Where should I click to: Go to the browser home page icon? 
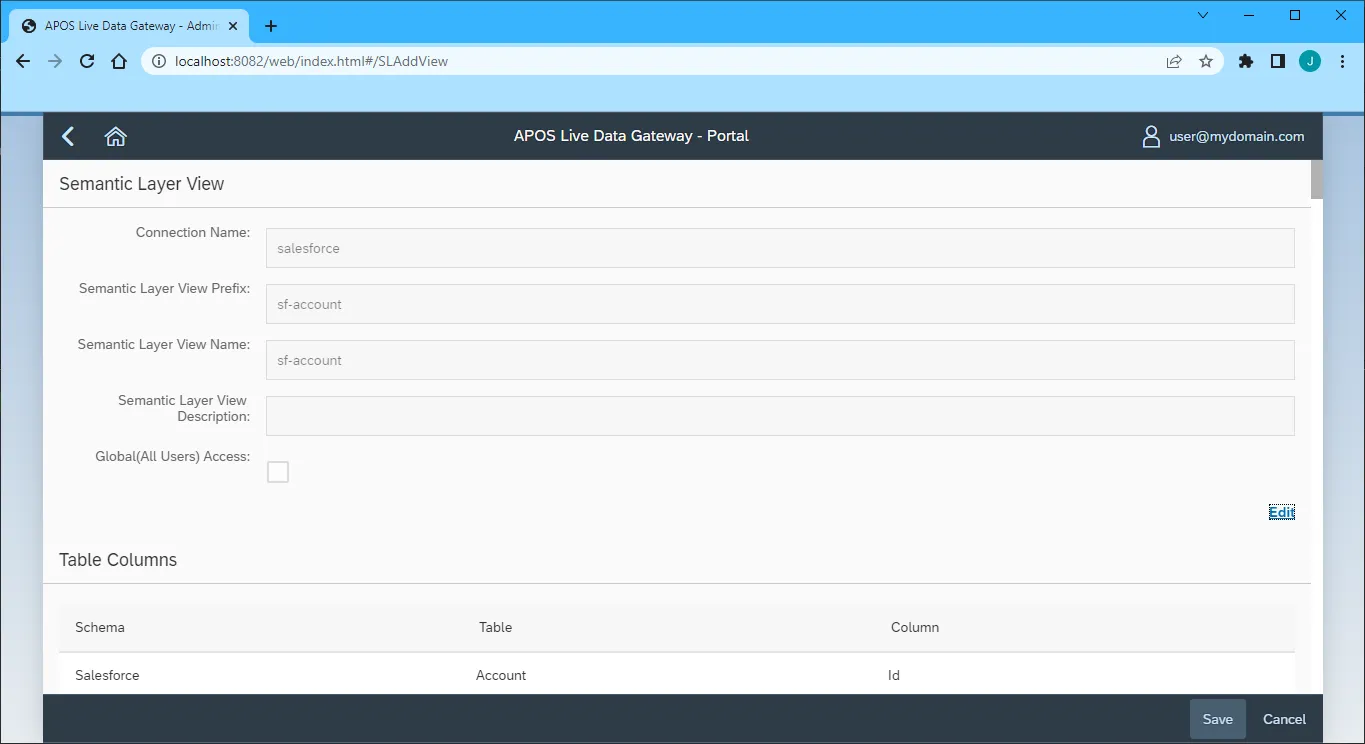[x=119, y=61]
